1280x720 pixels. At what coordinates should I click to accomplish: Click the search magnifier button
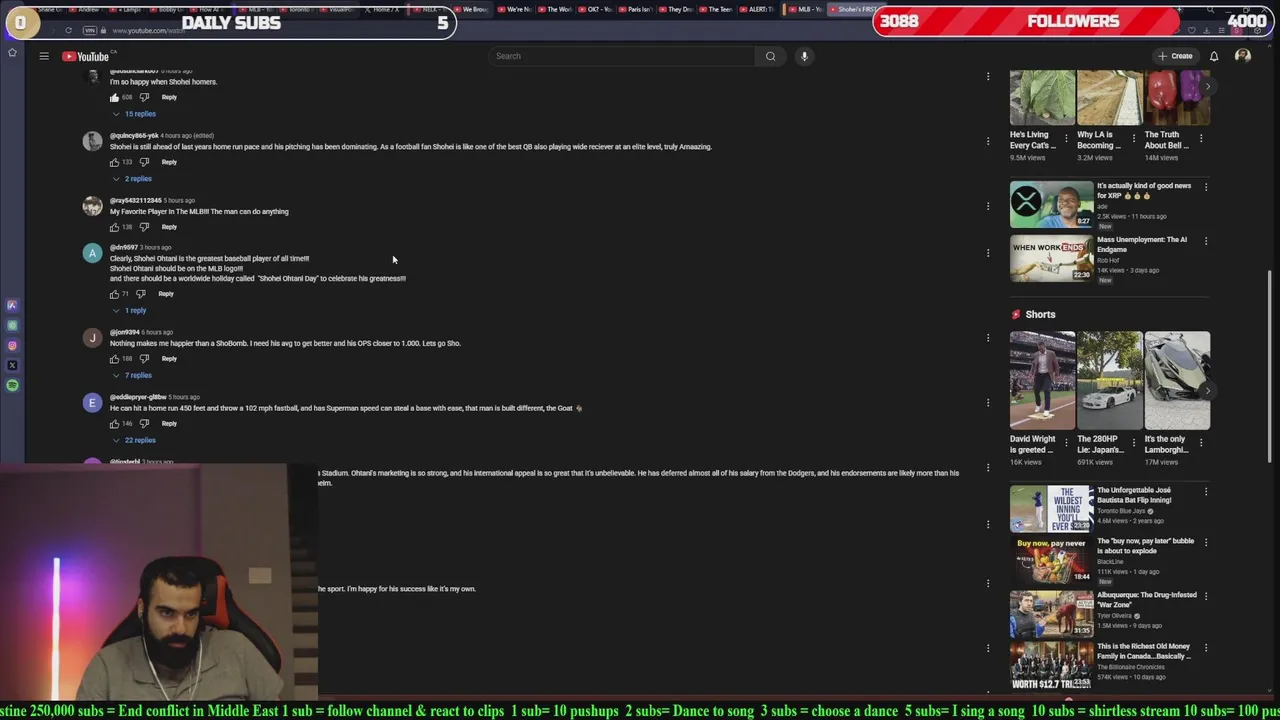pyautogui.click(x=770, y=56)
